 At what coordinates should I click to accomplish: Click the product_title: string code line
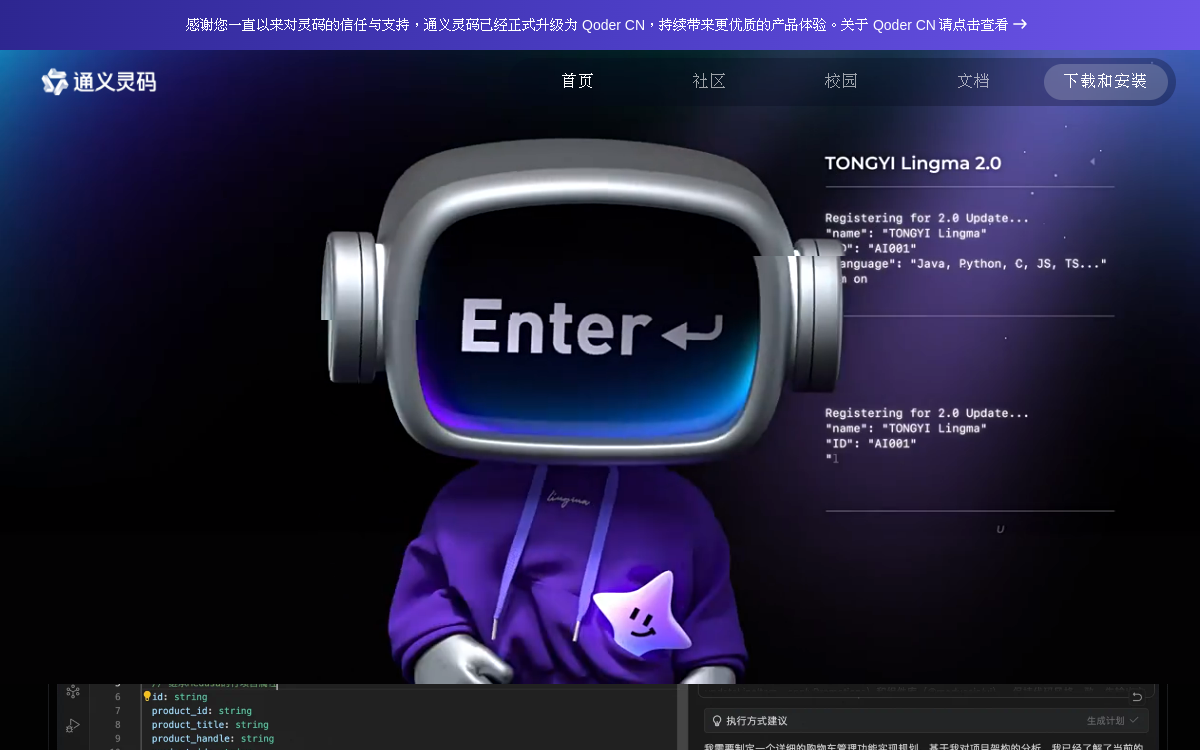pyautogui.click(x=210, y=725)
